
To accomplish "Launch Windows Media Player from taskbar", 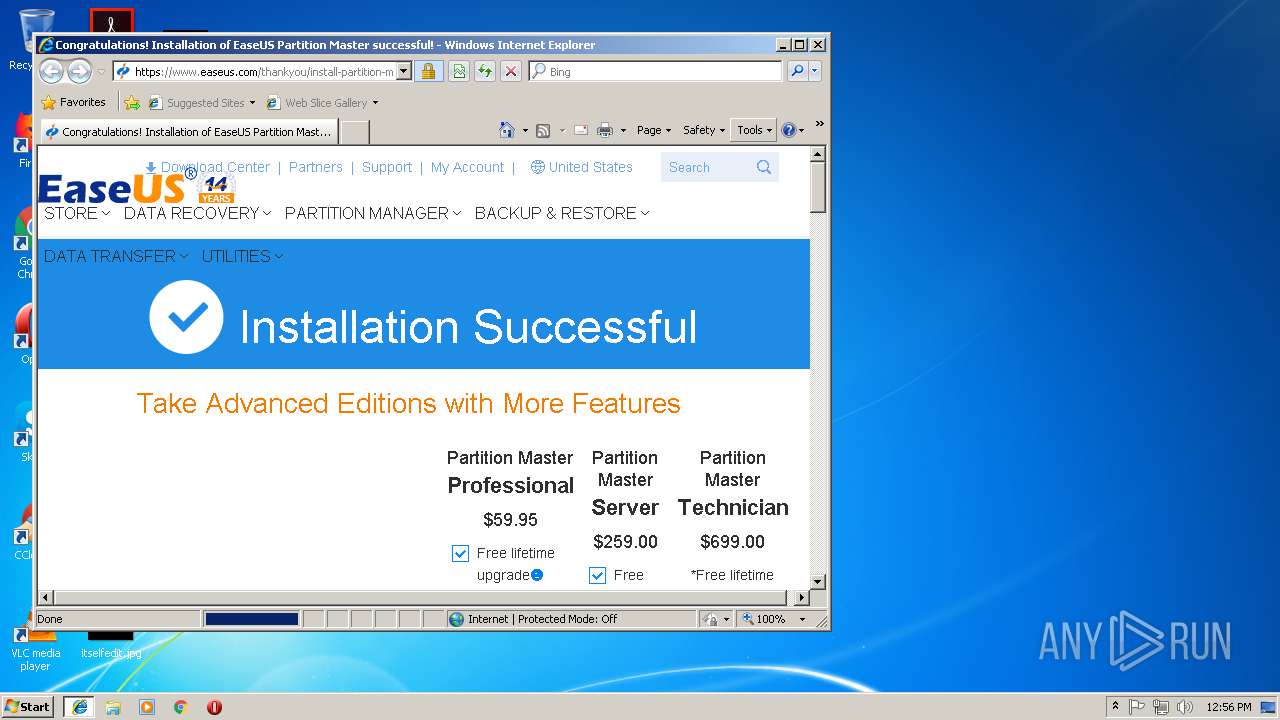I will [x=147, y=707].
